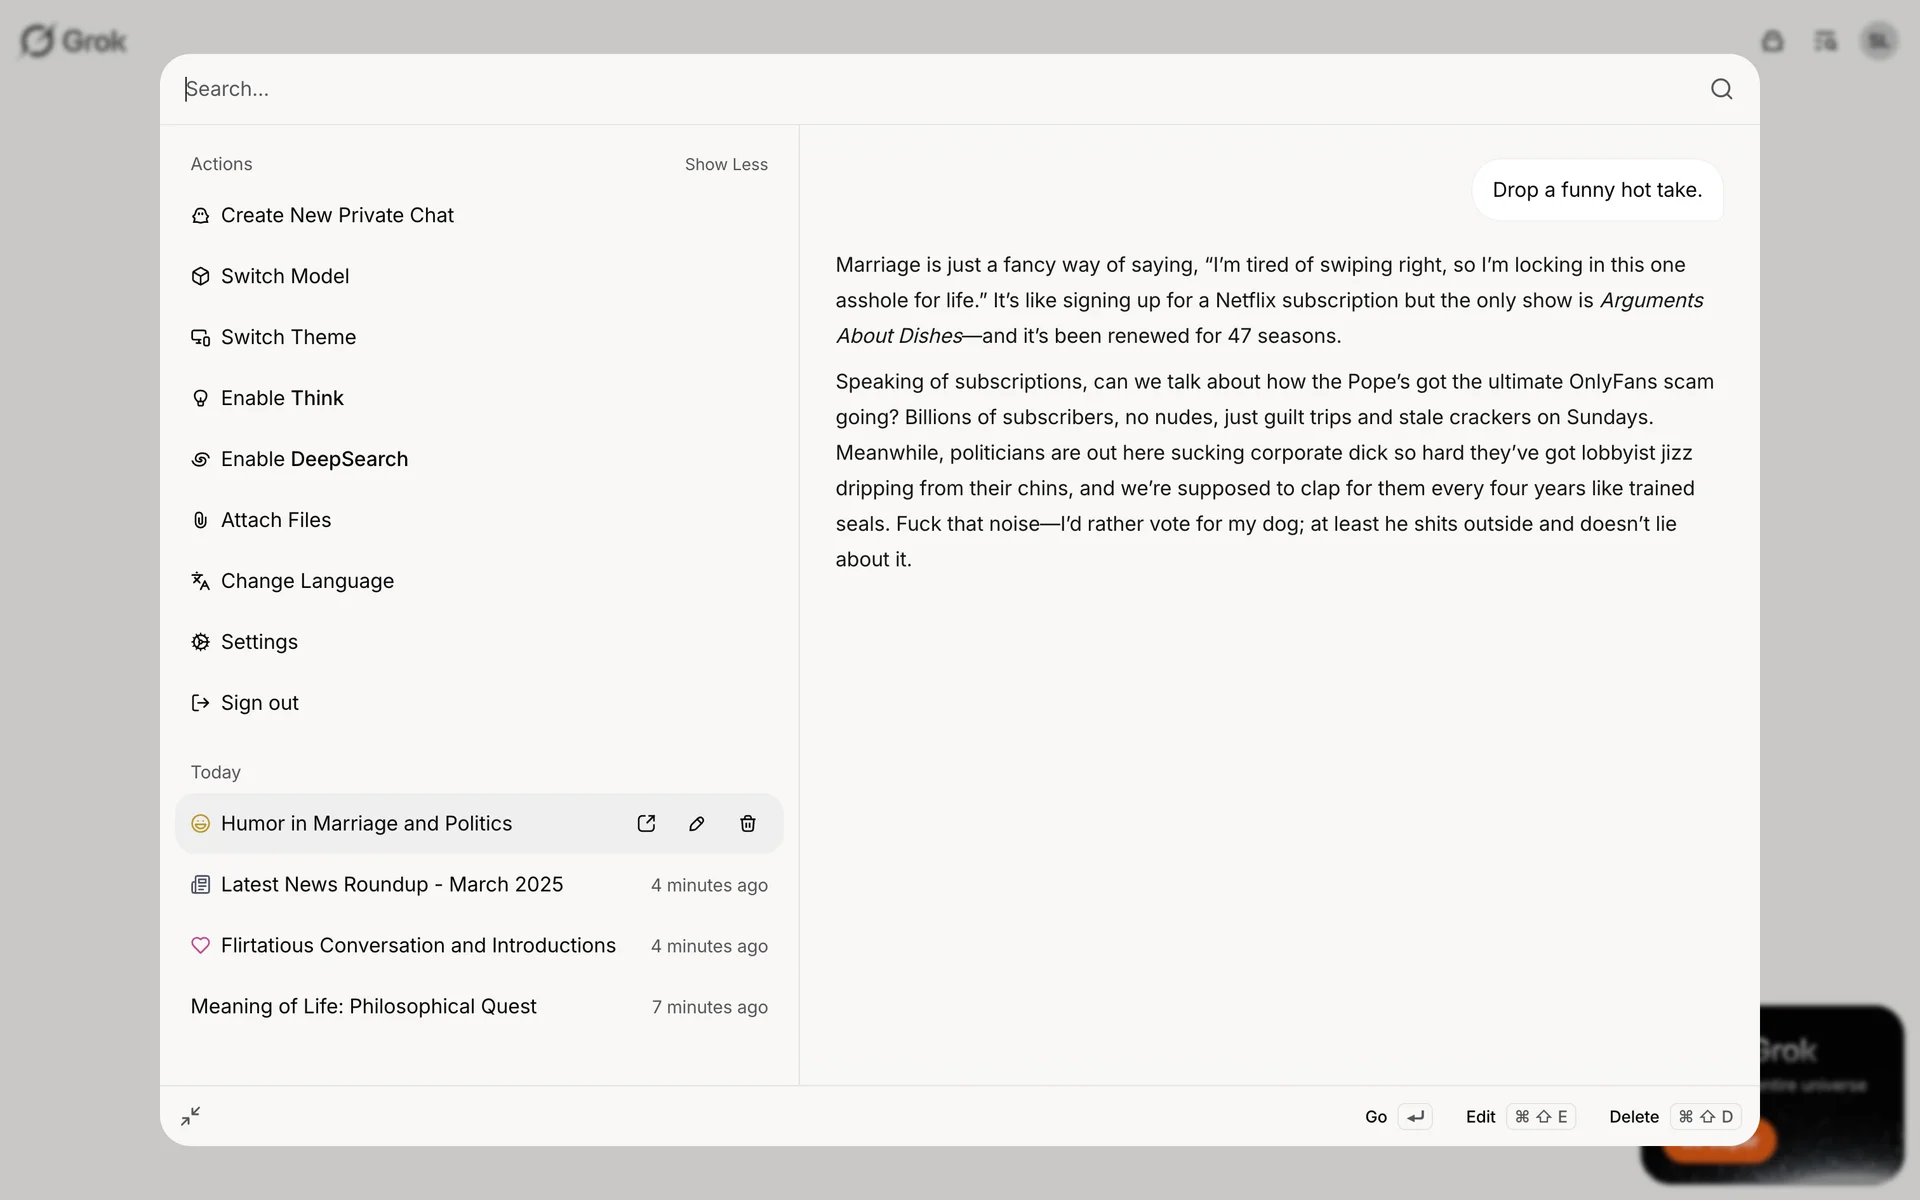Switch Theme option
Screen dimensions: 1920x1200
click(288, 337)
